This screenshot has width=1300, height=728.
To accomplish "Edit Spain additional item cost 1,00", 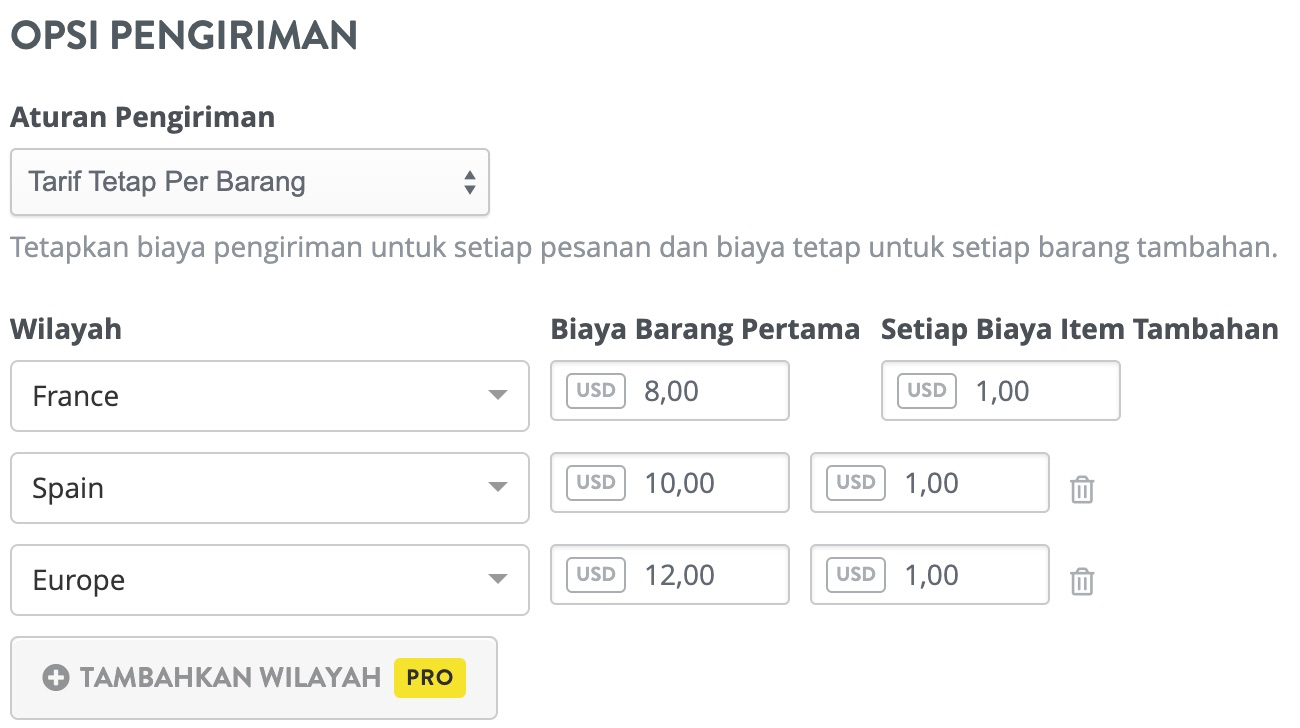I will click(930, 482).
